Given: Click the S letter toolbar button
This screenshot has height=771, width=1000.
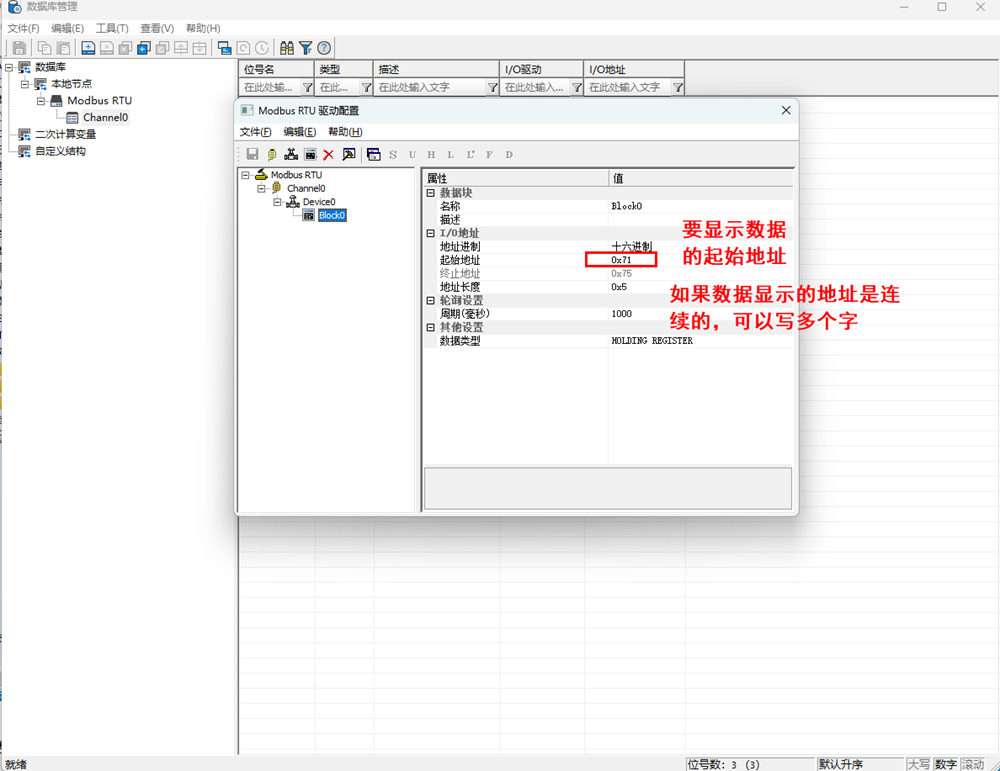Looking at the screenshot, I should point(393,154).
